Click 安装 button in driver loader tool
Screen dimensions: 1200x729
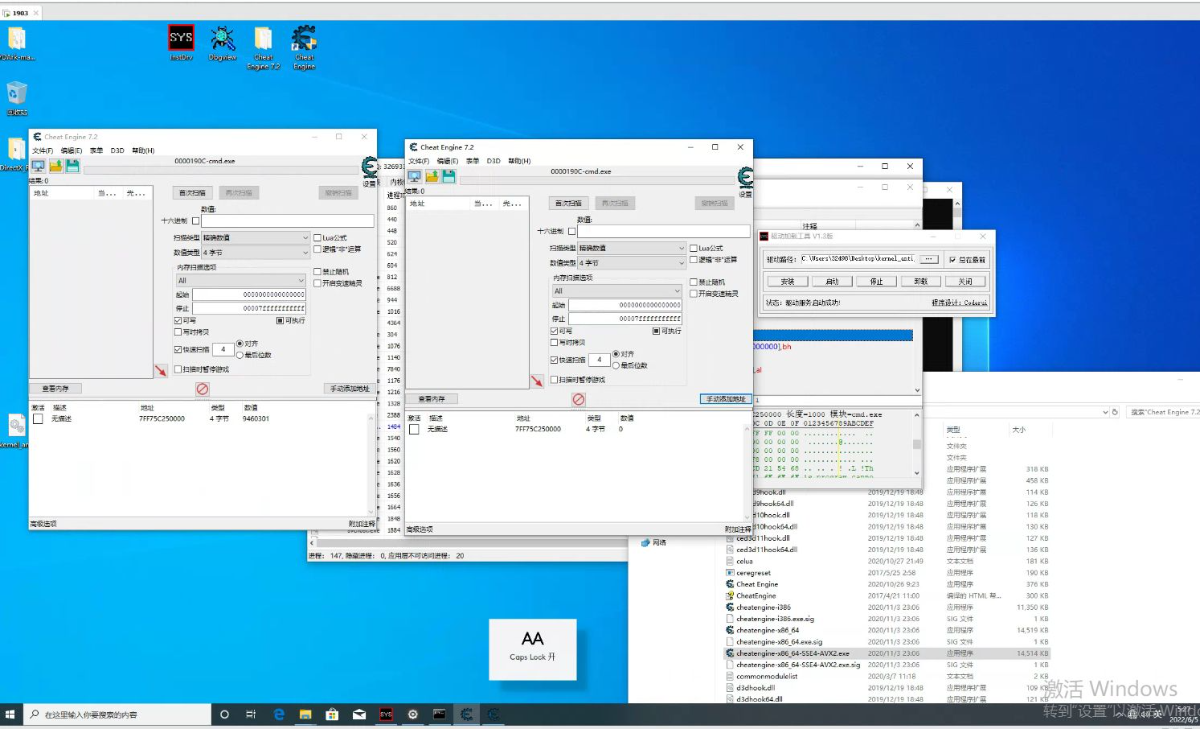(787, 281)
